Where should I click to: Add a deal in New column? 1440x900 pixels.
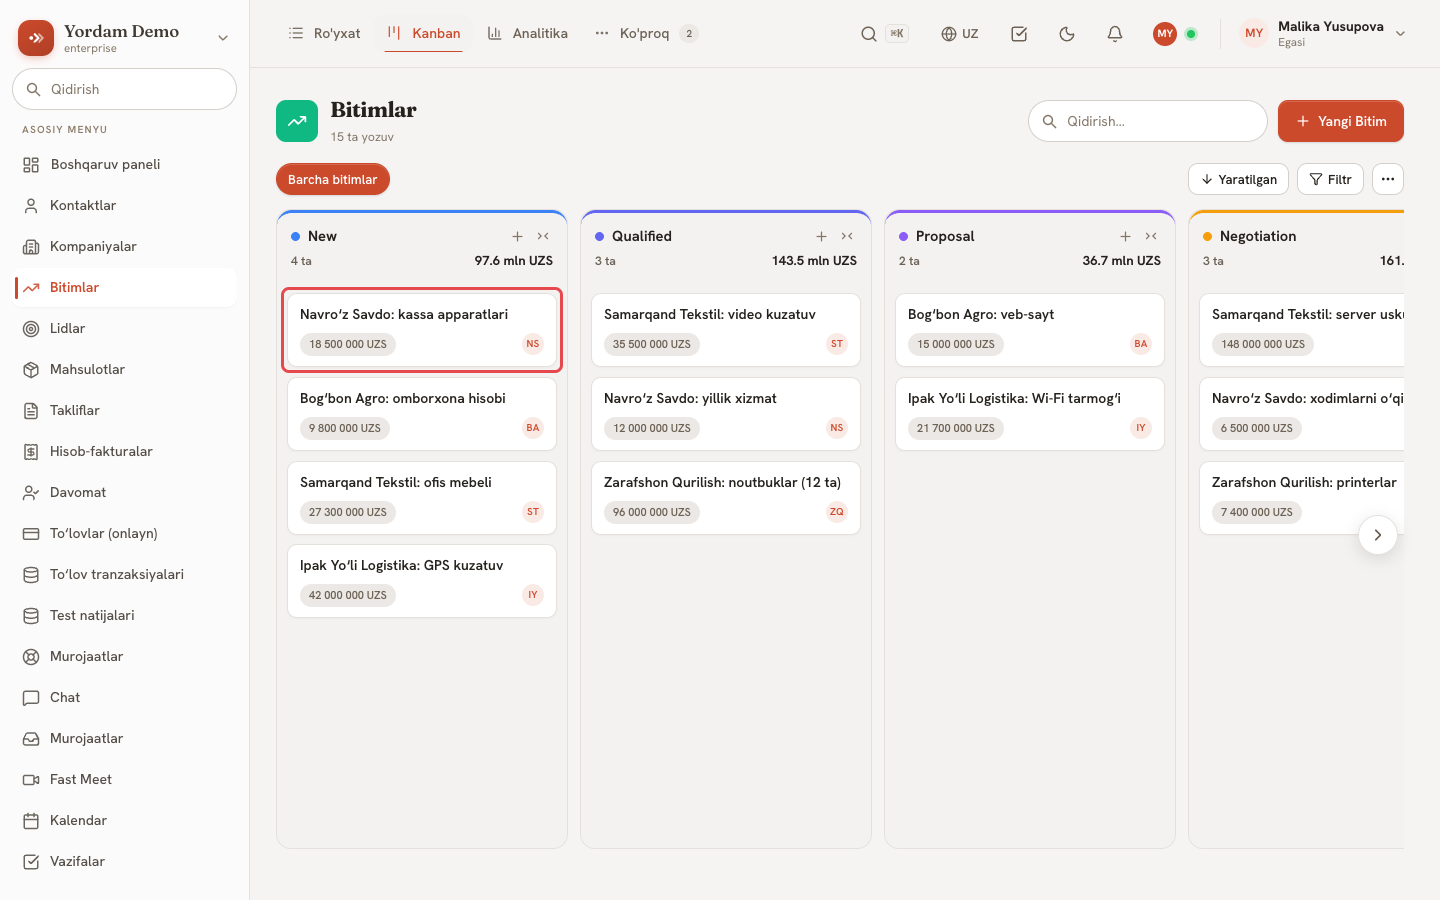517,236
